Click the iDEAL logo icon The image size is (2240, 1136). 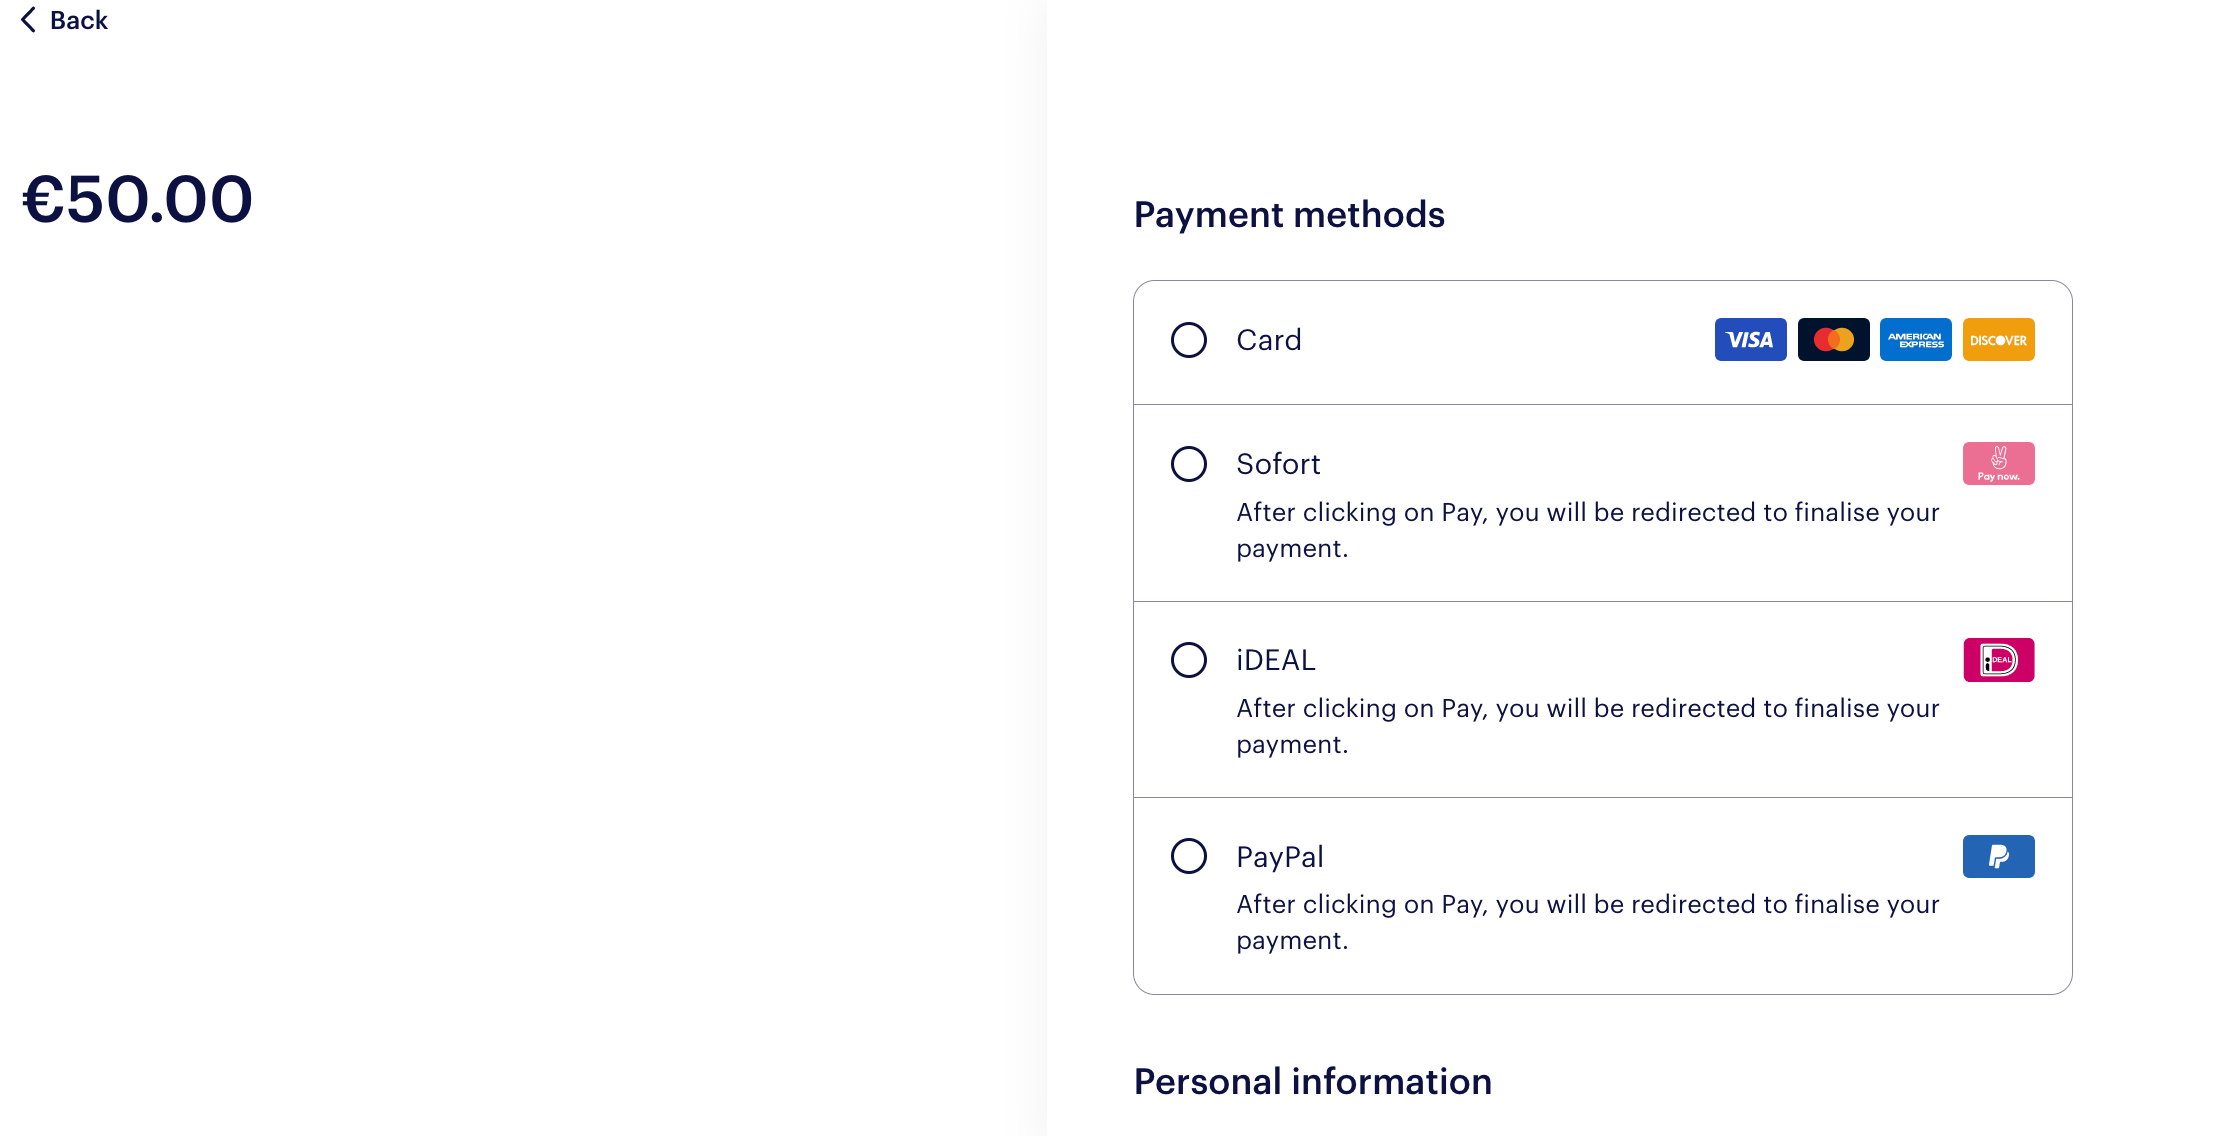coord(1998,660)
